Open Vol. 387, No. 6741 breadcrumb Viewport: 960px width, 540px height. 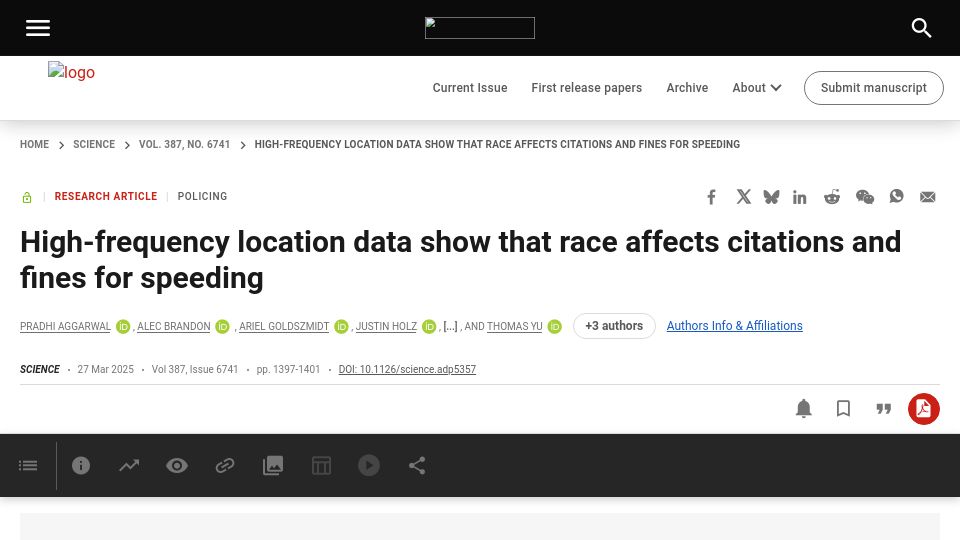(184, 144)
